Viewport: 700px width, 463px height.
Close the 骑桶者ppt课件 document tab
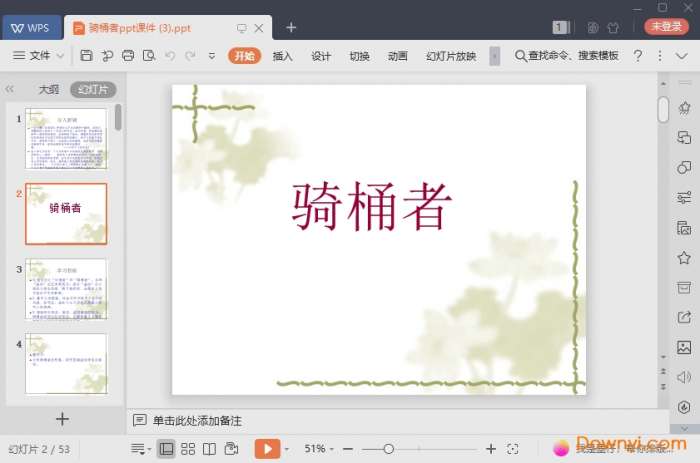pyautogui.click(x=259, y=28)
